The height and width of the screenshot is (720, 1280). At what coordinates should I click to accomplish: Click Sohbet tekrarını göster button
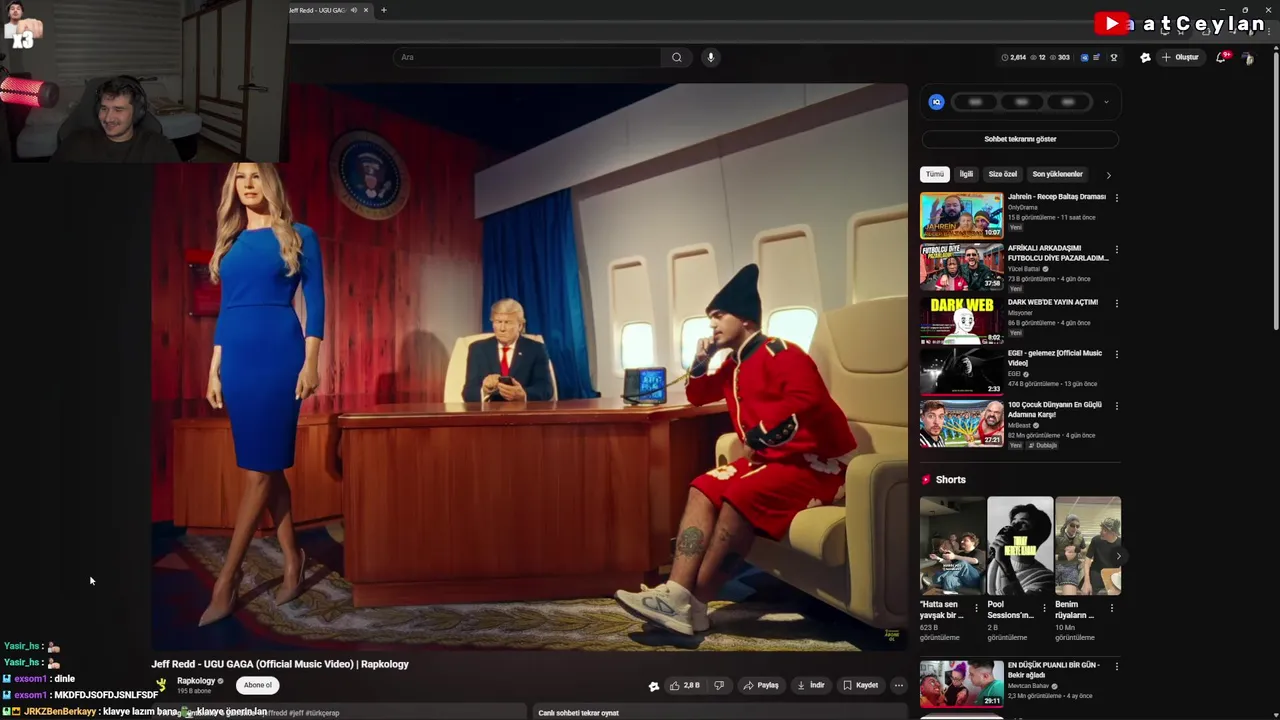[1020, 139]
